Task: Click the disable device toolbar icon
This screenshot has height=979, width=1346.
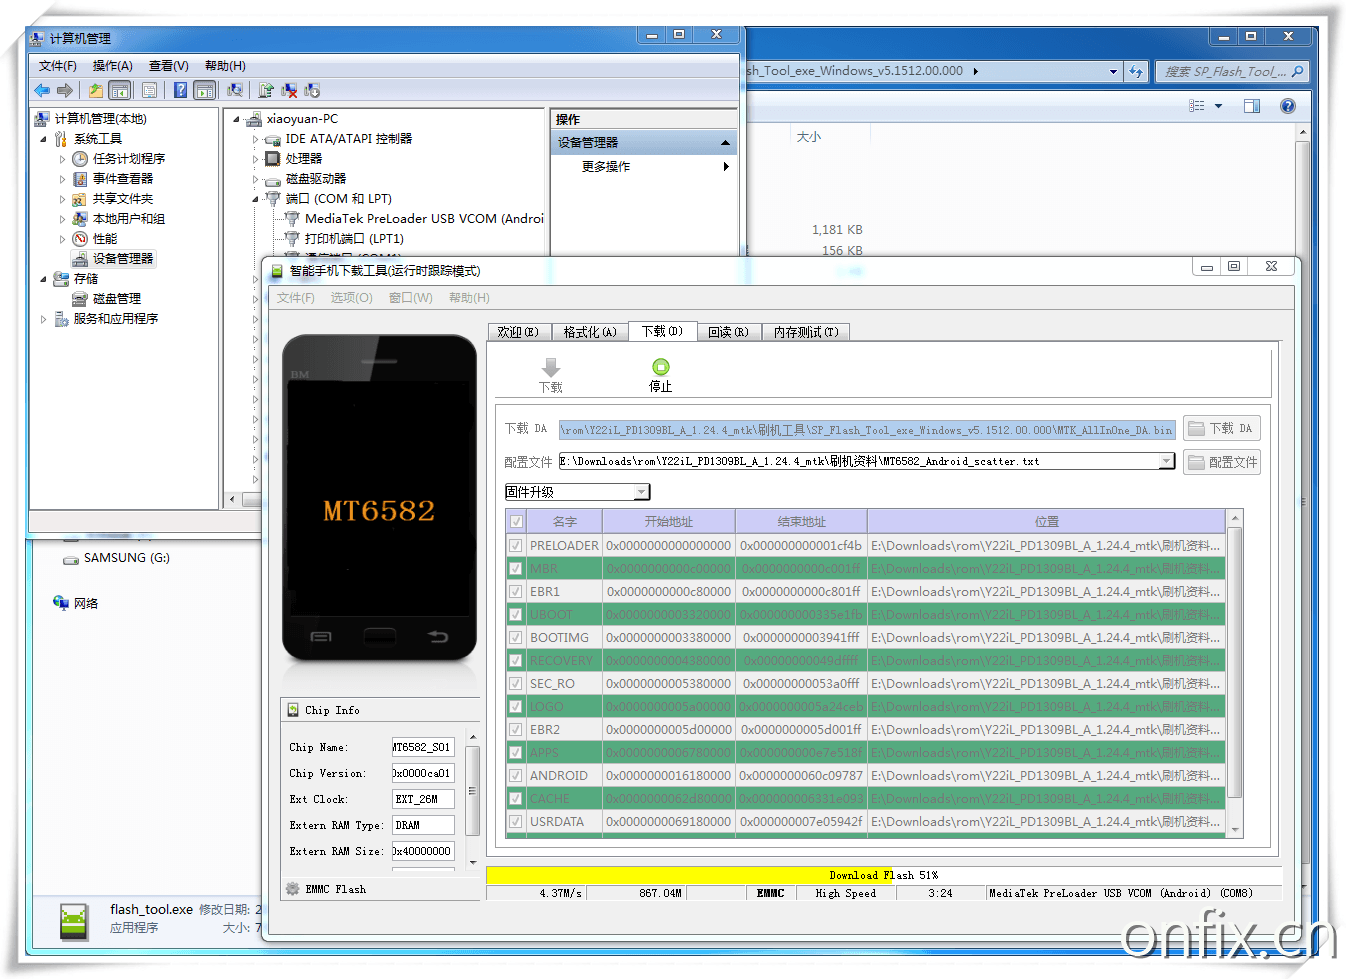Action: [290, 90]
